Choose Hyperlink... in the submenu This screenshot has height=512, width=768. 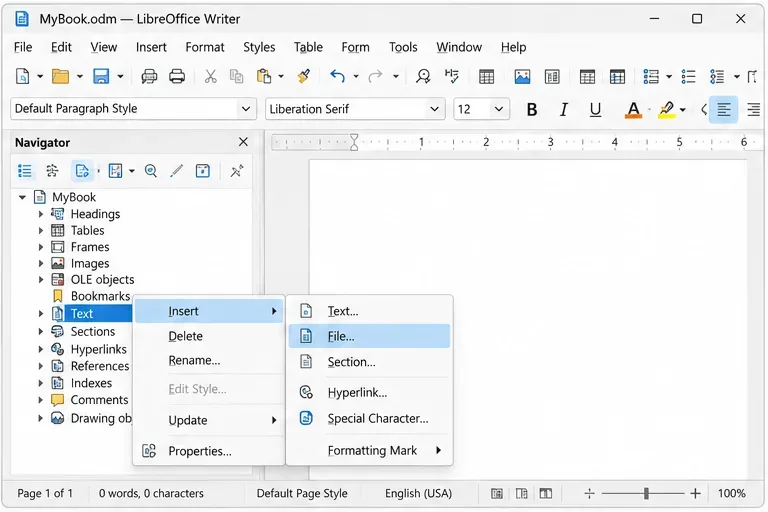369,393
